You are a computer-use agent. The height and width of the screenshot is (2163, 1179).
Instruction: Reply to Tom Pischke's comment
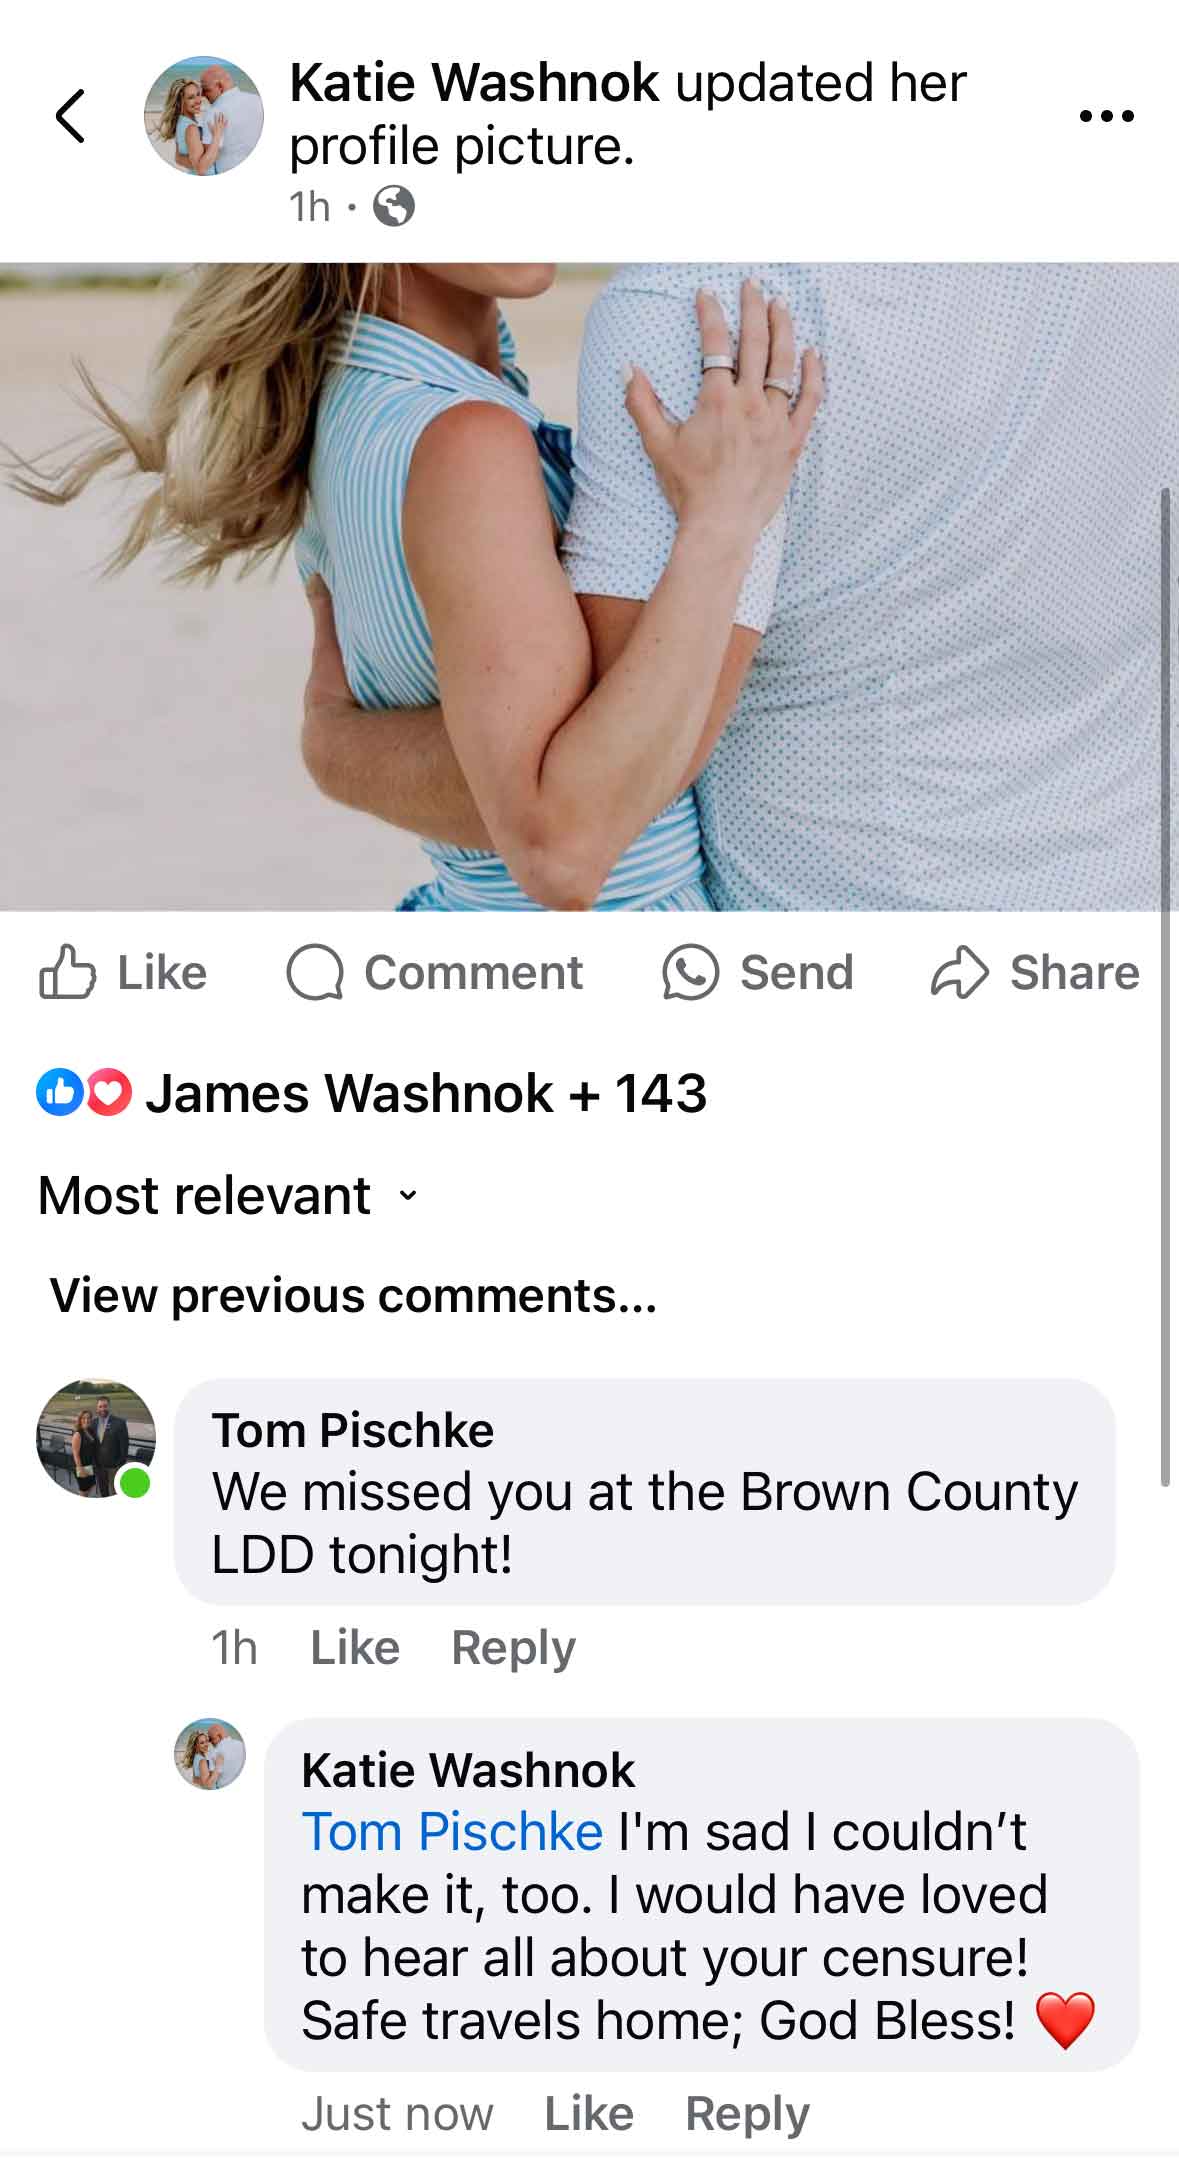(x=513, y=1649)
